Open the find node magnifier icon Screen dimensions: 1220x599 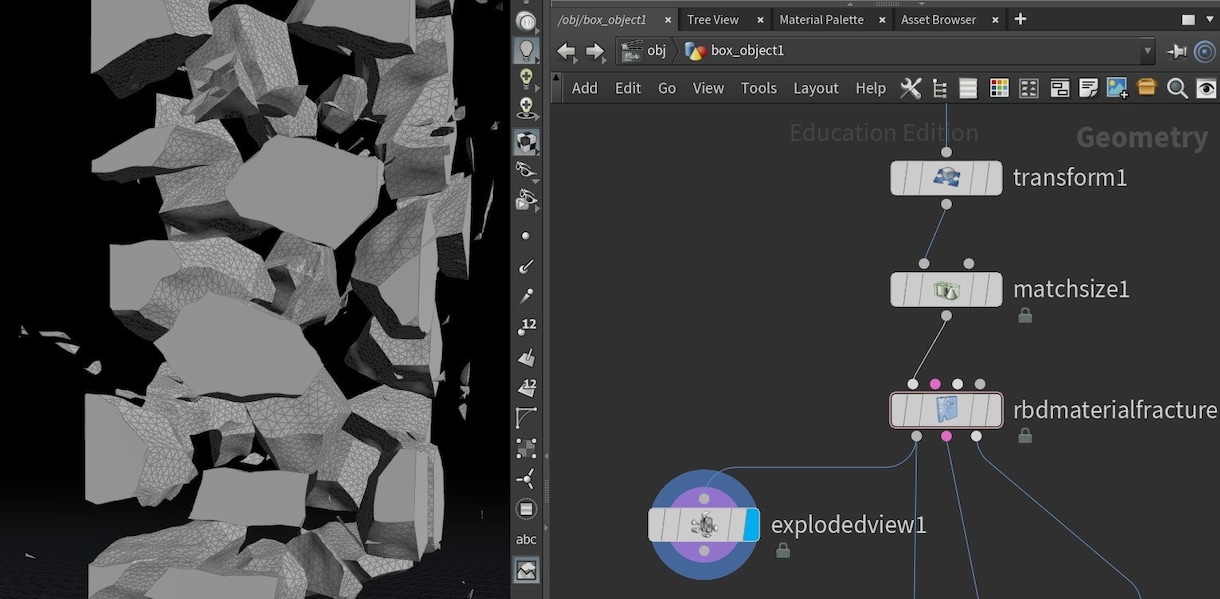coord(1177,88)
